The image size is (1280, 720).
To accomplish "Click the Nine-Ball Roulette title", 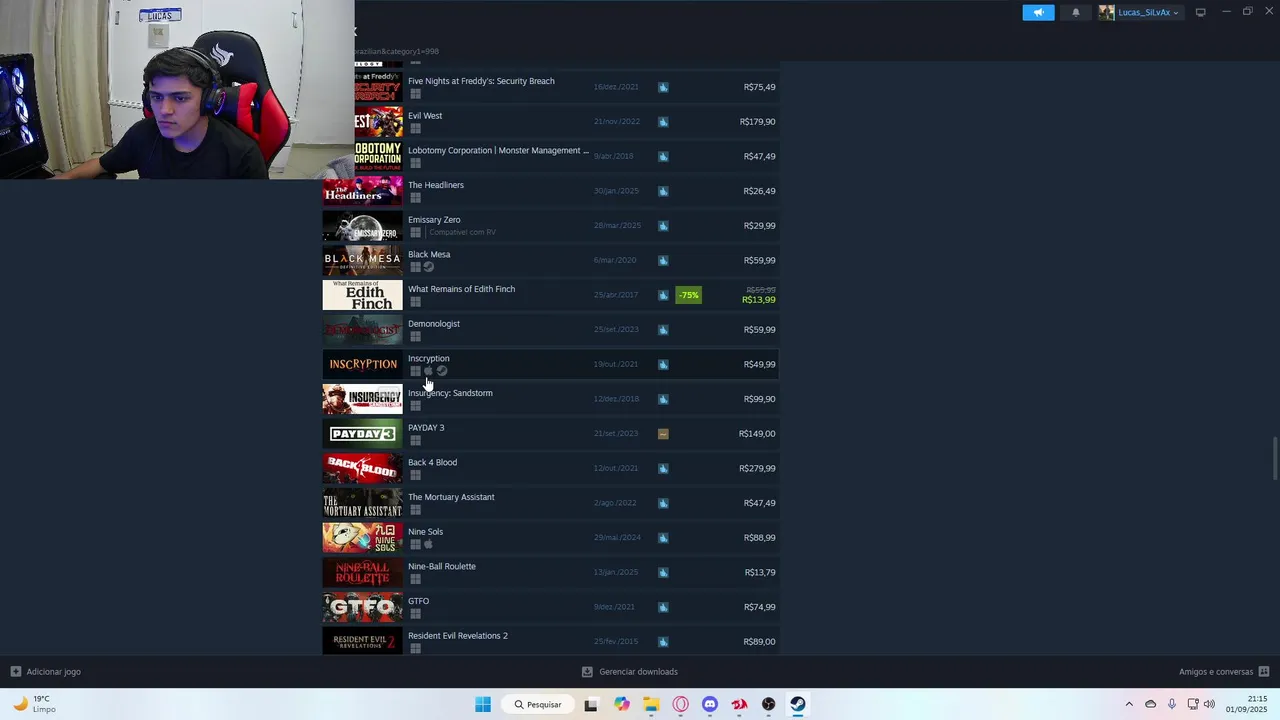I will tap(442, 566).
